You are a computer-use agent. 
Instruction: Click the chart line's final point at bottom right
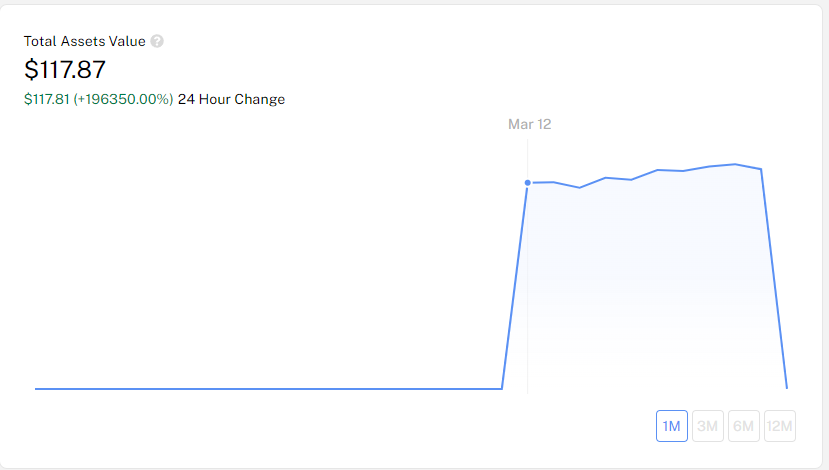(787, 388)
